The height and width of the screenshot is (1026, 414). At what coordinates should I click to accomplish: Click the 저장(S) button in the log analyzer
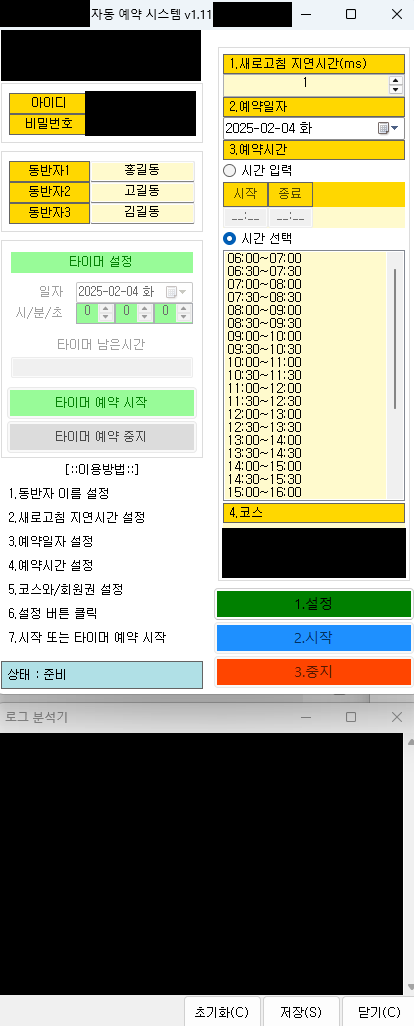coord(301,1012)
